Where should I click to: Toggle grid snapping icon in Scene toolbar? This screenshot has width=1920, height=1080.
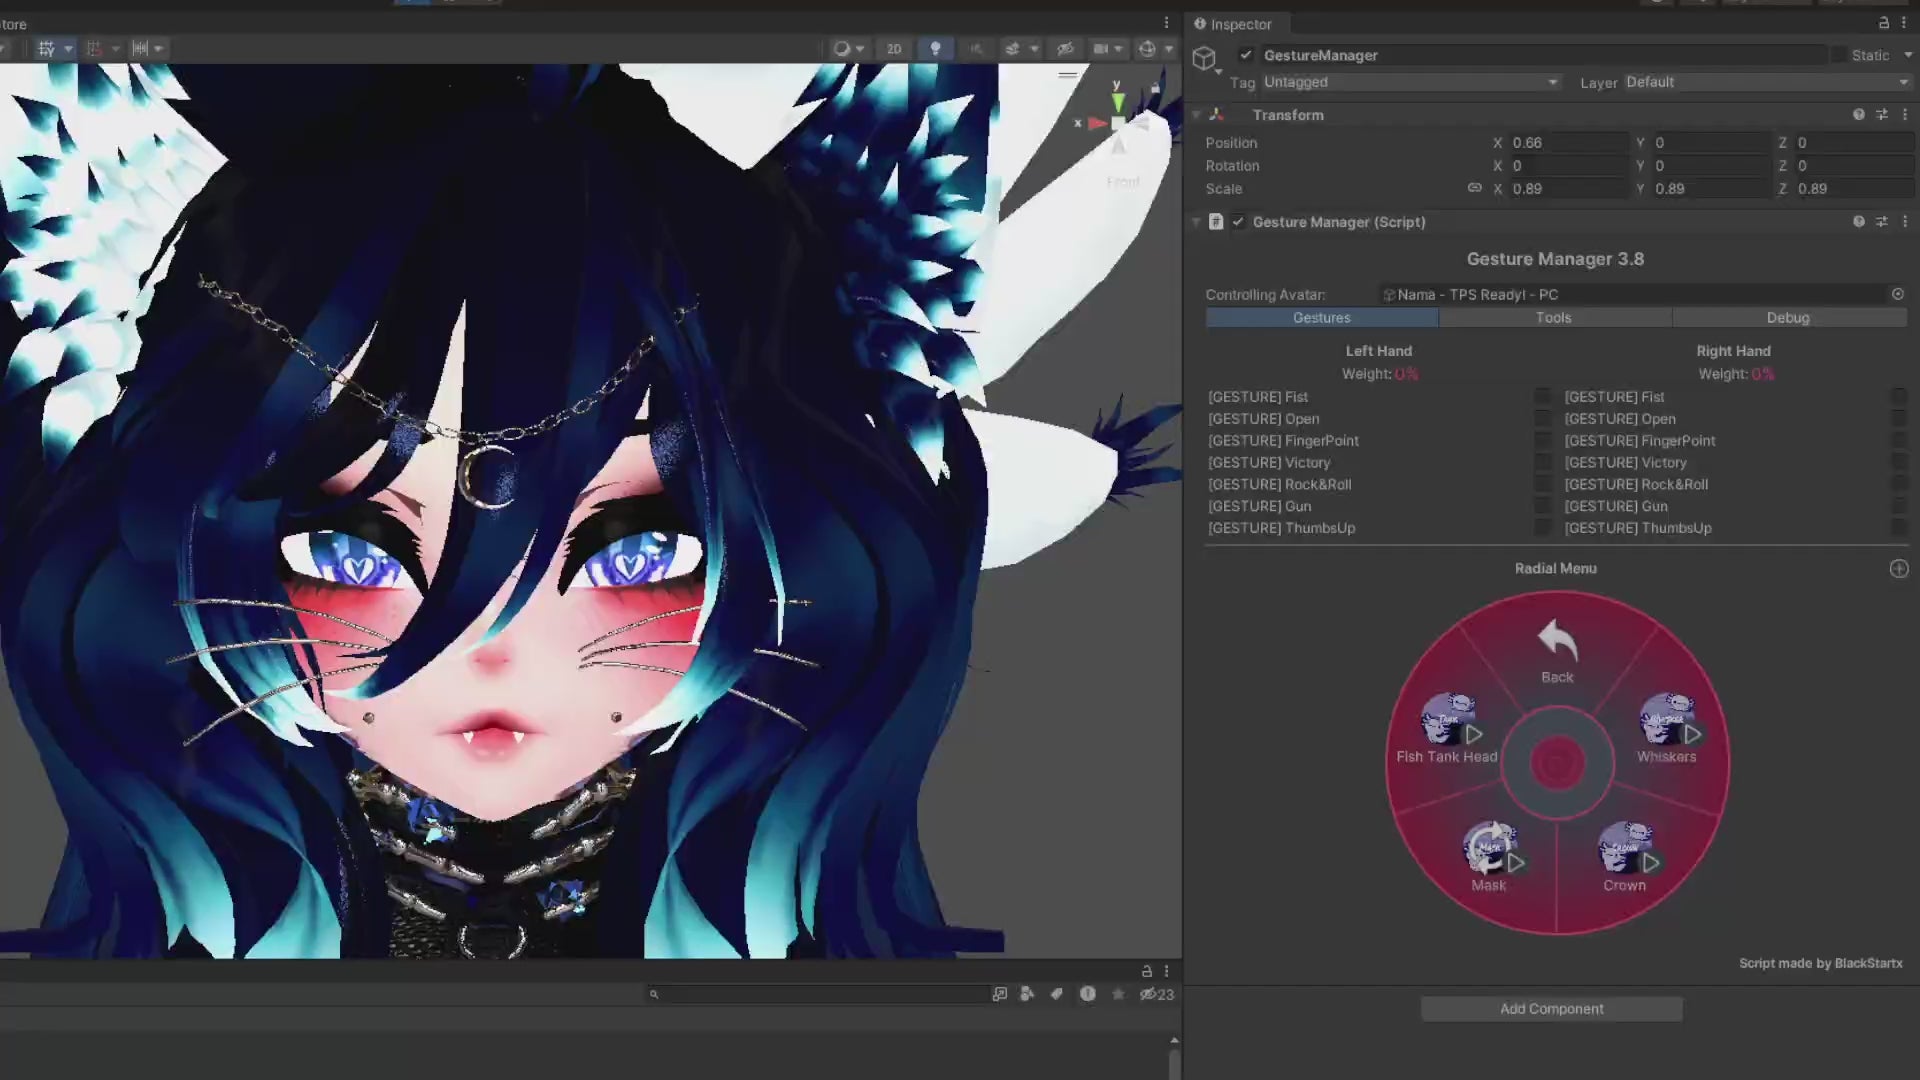click(94, 48)
